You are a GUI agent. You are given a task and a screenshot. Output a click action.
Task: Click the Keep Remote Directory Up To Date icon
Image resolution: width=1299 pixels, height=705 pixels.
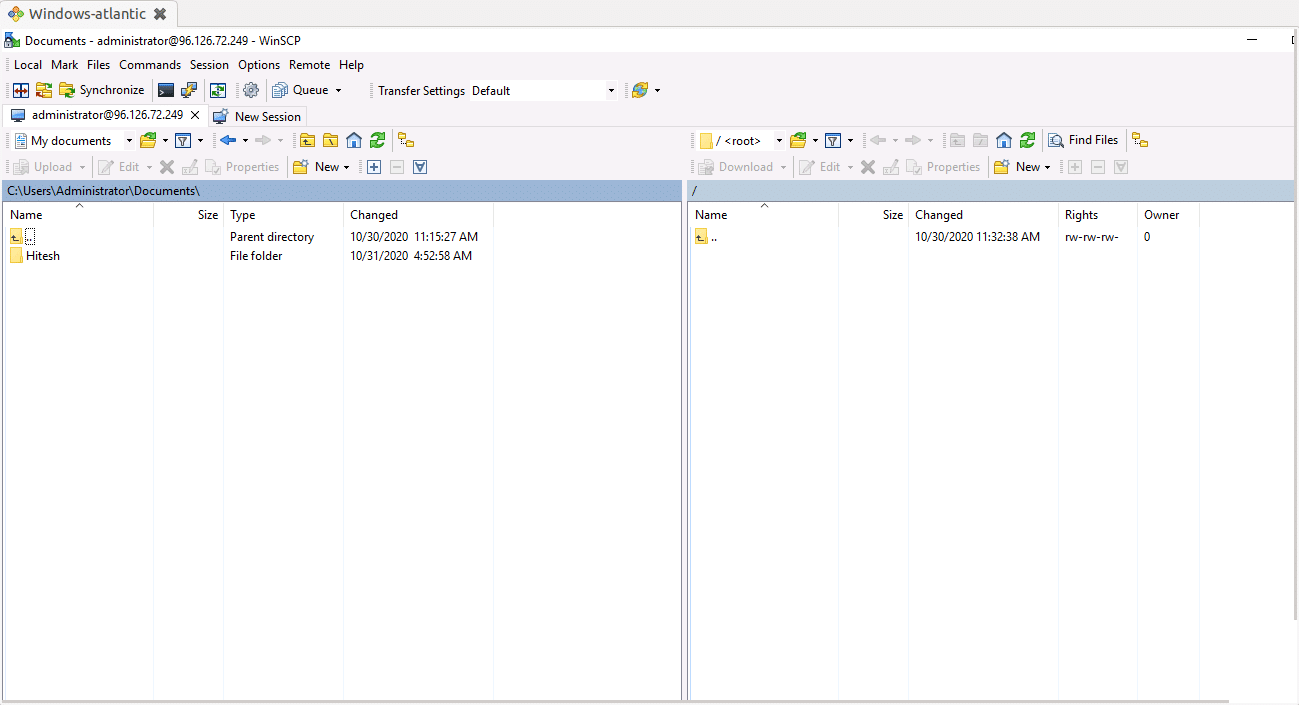218,90
